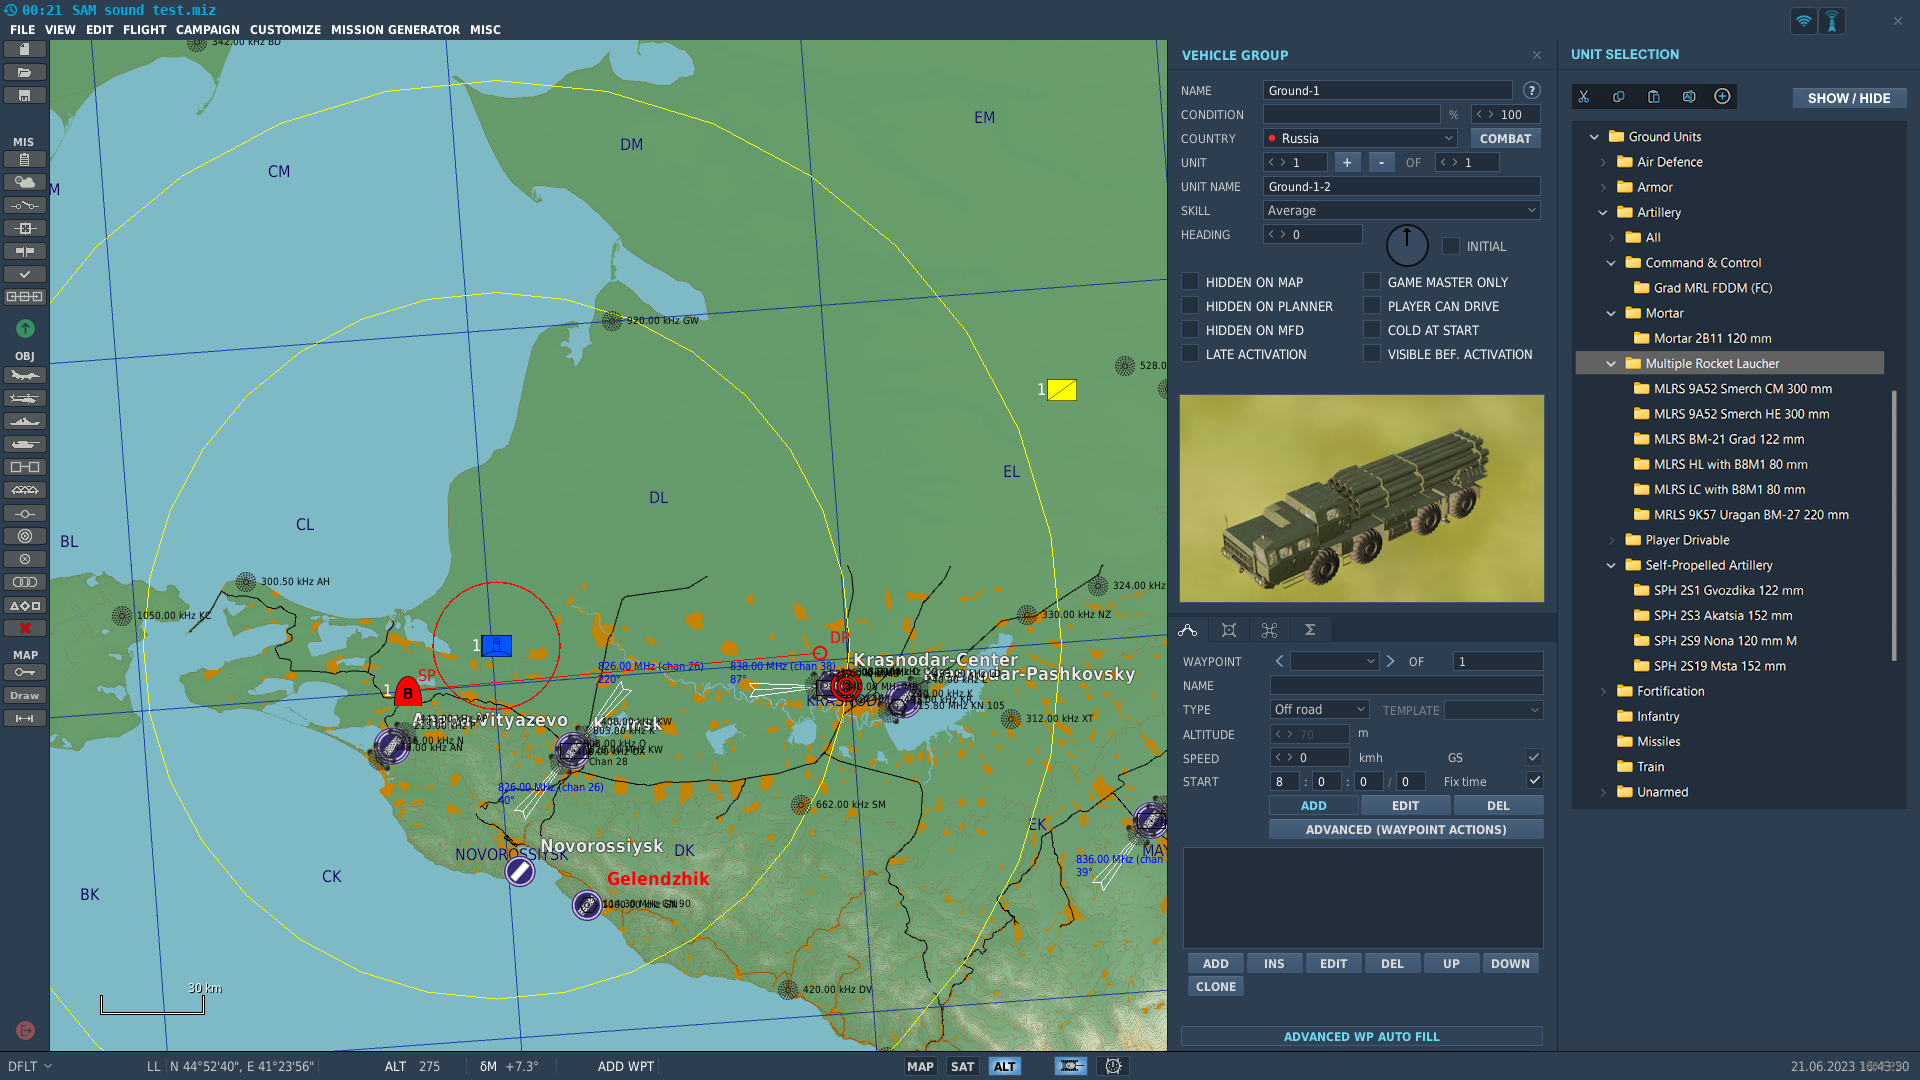Select MLRS BM-21 Grad 122 mm

1729,439
